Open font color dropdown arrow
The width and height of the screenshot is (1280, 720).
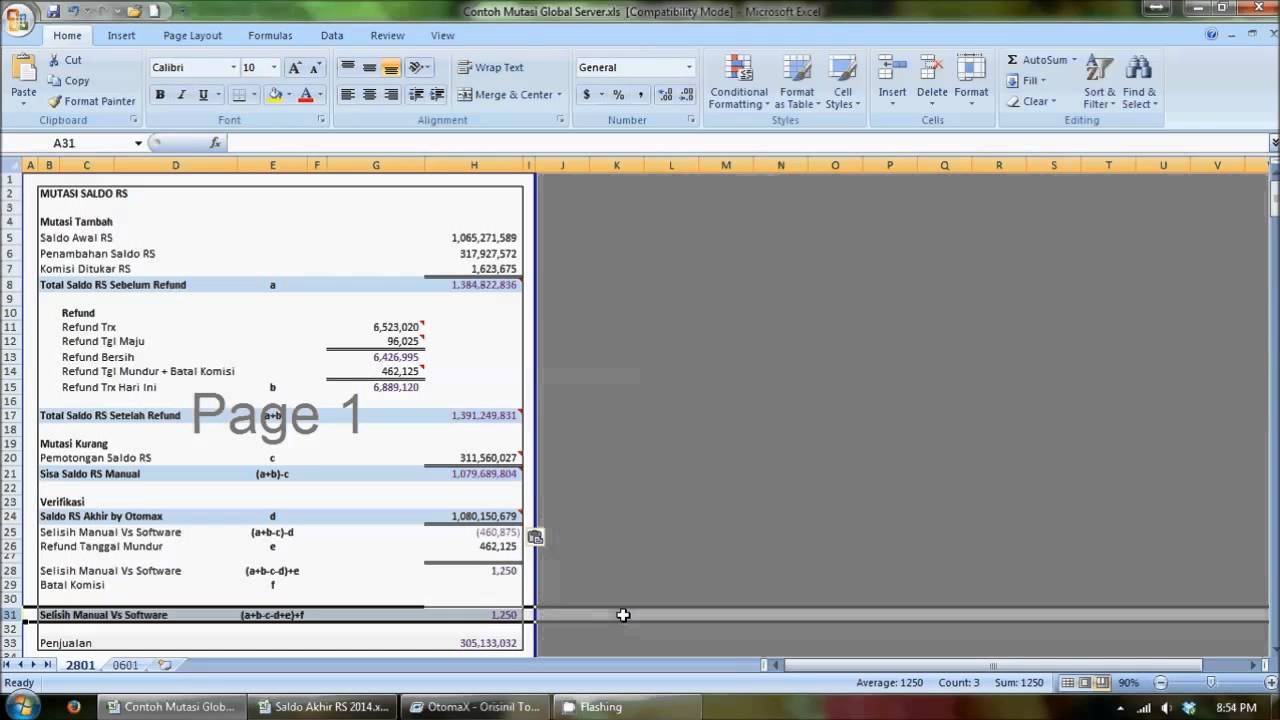pyautogui.click(x=320, y=95)
